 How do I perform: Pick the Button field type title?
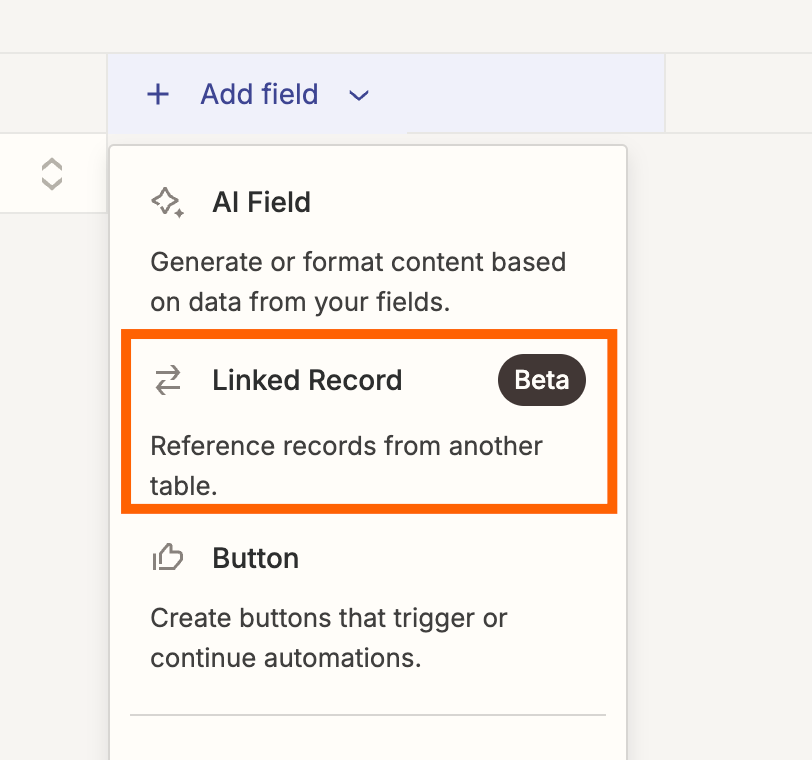255,558
